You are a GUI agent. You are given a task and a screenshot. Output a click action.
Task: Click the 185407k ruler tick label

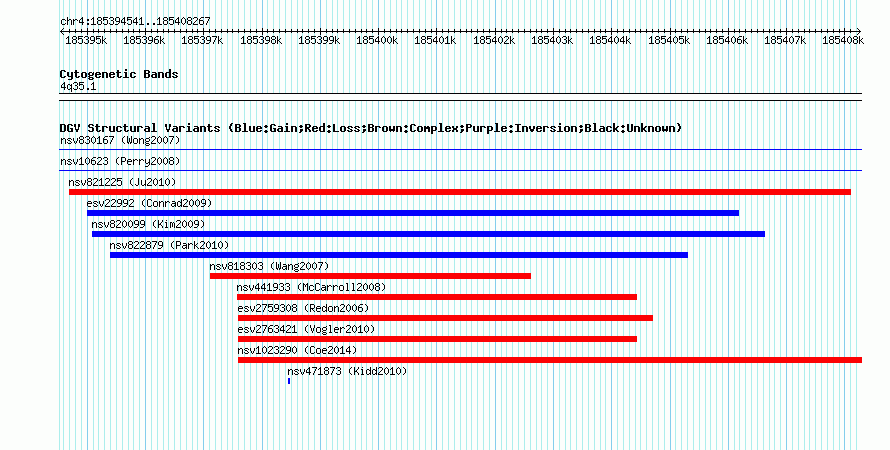pos(785,40)
